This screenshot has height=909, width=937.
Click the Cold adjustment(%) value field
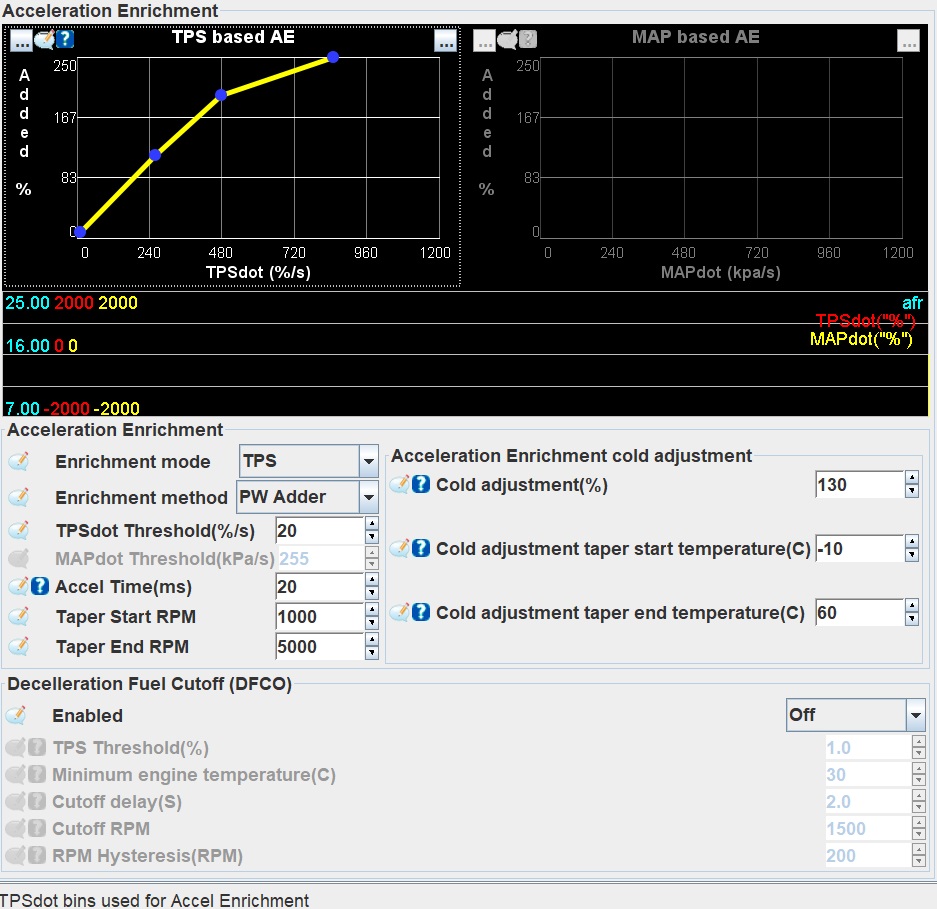coord(859,485)
